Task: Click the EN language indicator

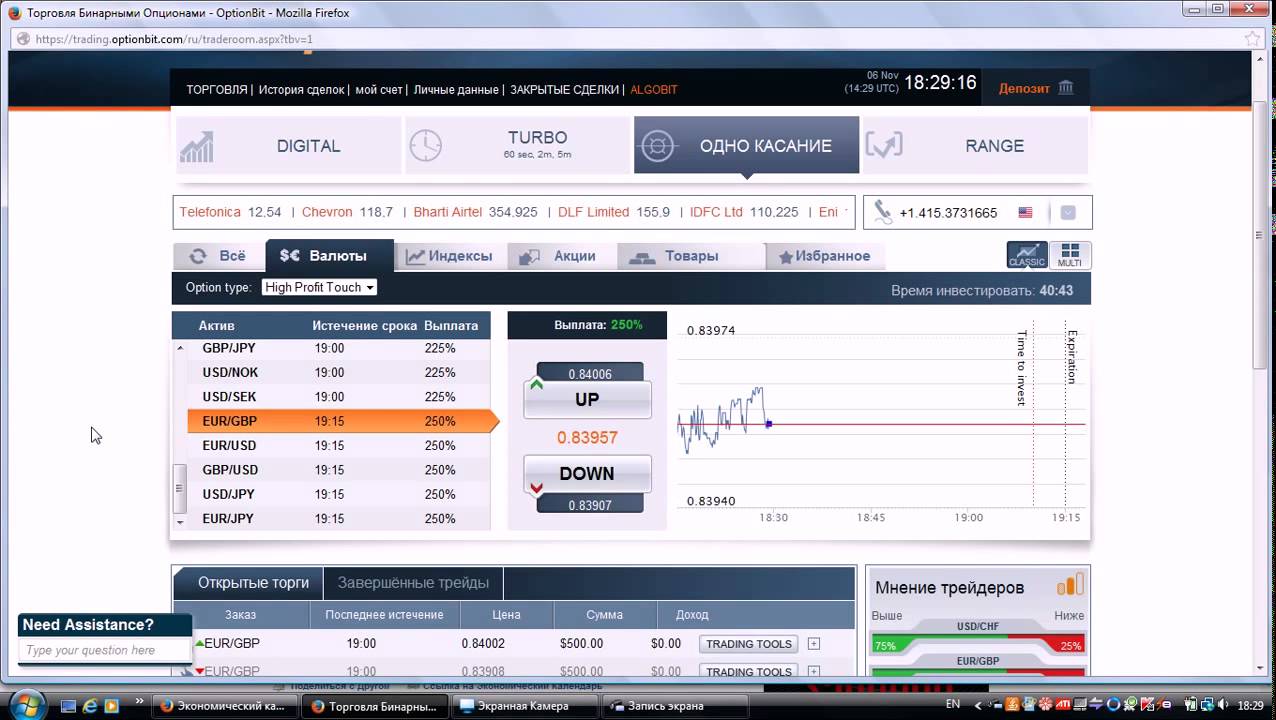Action: 953,704
